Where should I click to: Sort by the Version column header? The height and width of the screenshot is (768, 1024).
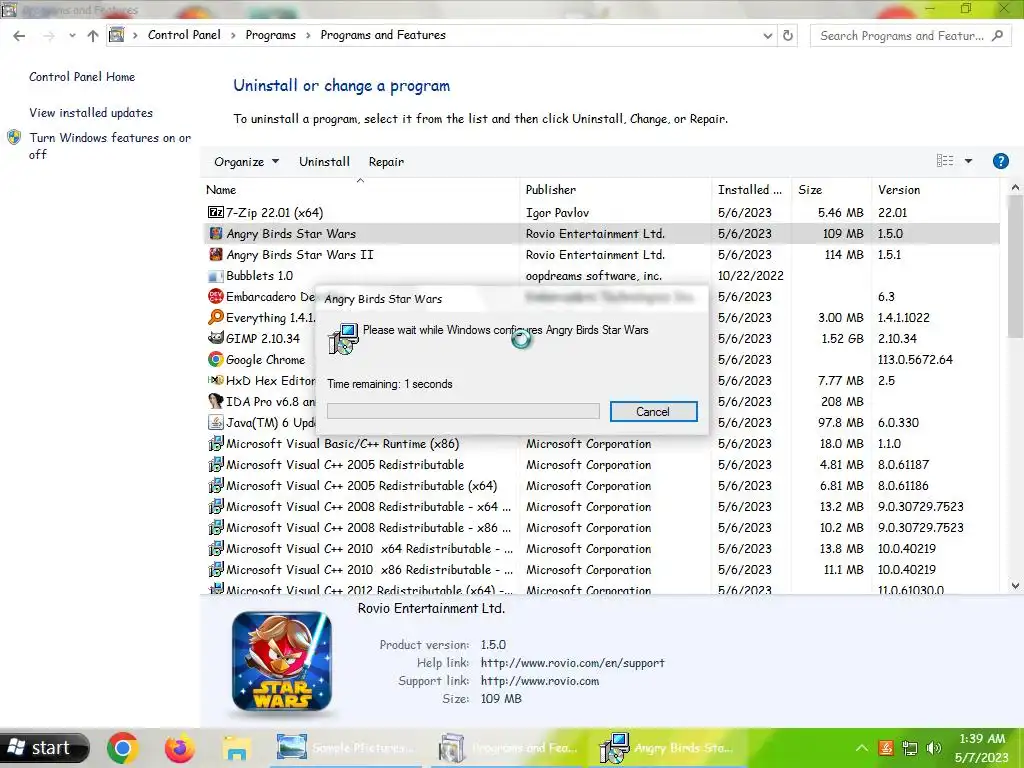click(935, 189)
